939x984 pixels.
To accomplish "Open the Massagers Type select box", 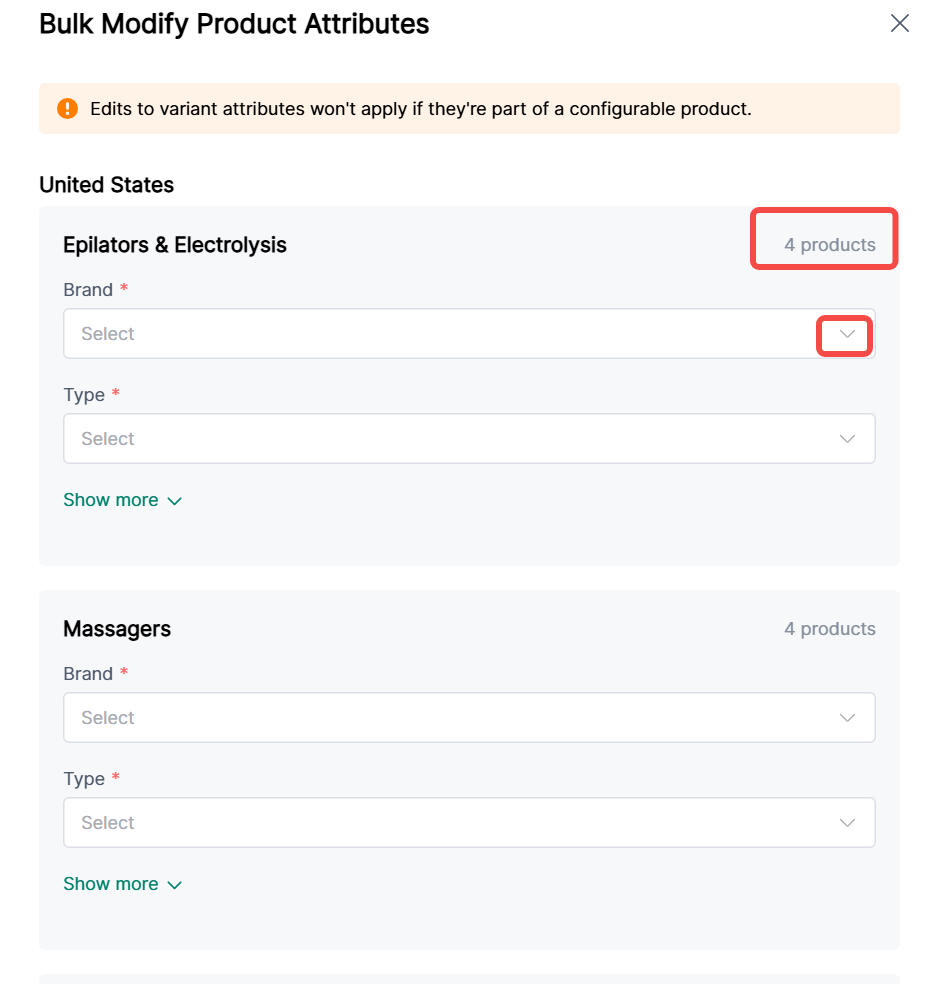I will [x=440, y=823].
